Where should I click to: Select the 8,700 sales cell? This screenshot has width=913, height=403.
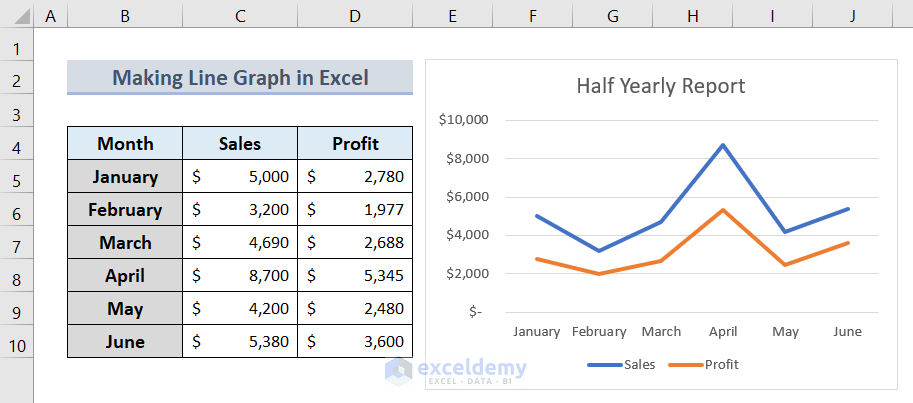tap(240, 275)
